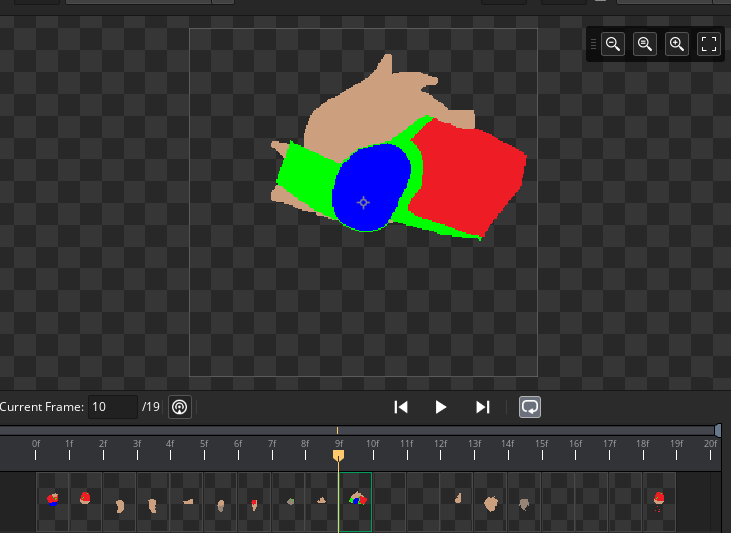Viewport: 731px width, 533px height.
Task: Click the Current Frame number field
Action: 112,407
